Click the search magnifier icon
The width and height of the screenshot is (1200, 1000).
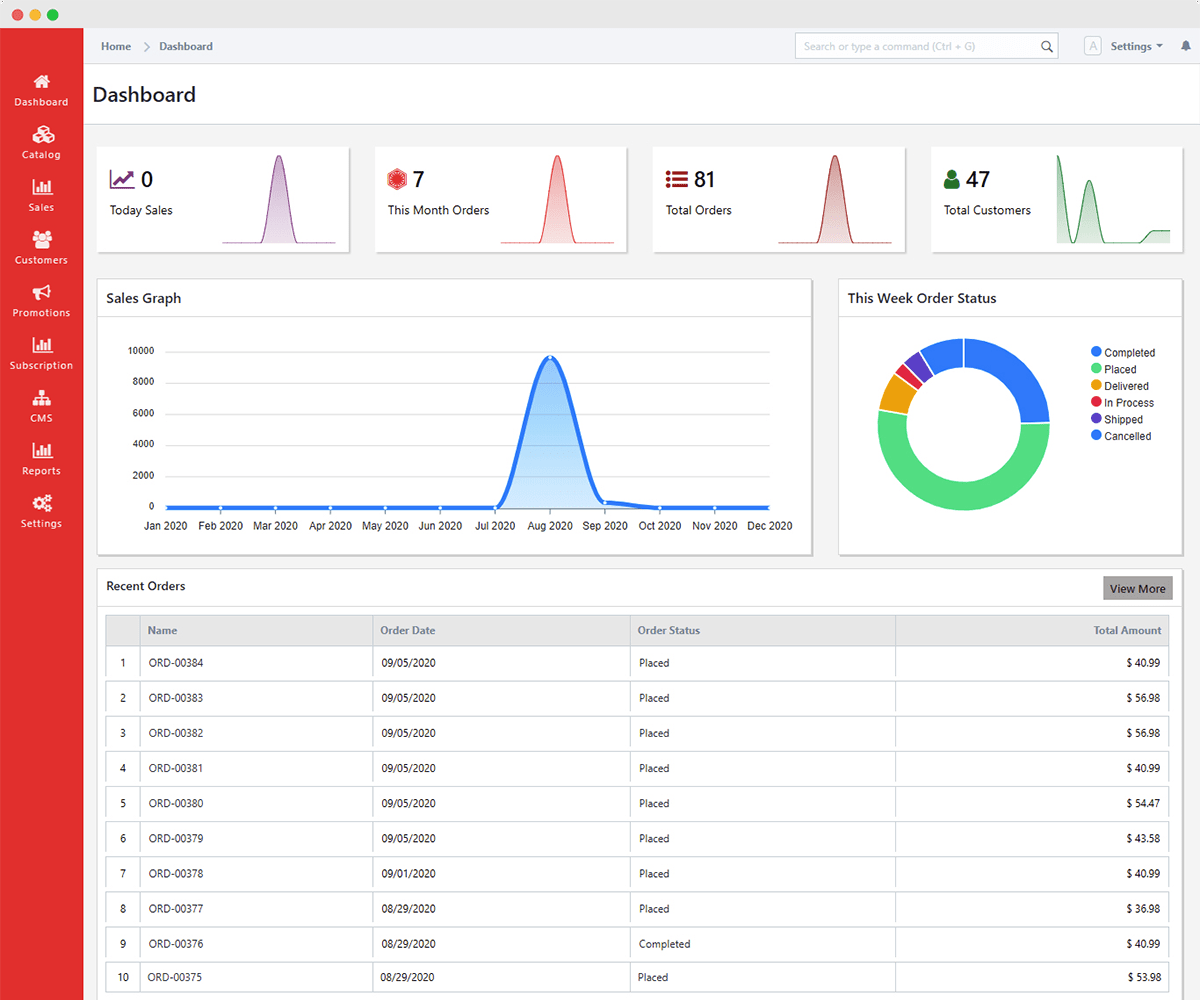(1047, 46)
